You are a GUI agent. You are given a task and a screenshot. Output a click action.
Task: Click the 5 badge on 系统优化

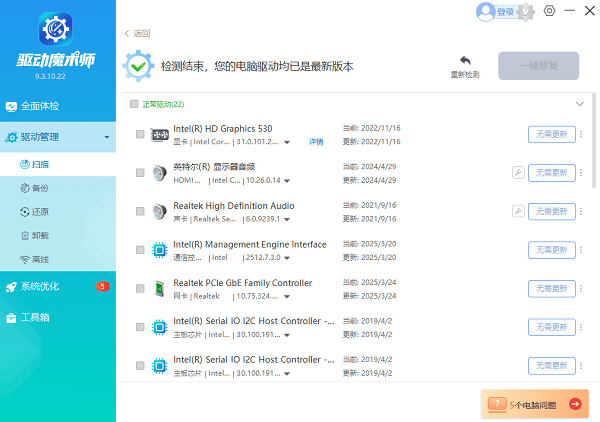pyautogui.click(x=102, y=286)
